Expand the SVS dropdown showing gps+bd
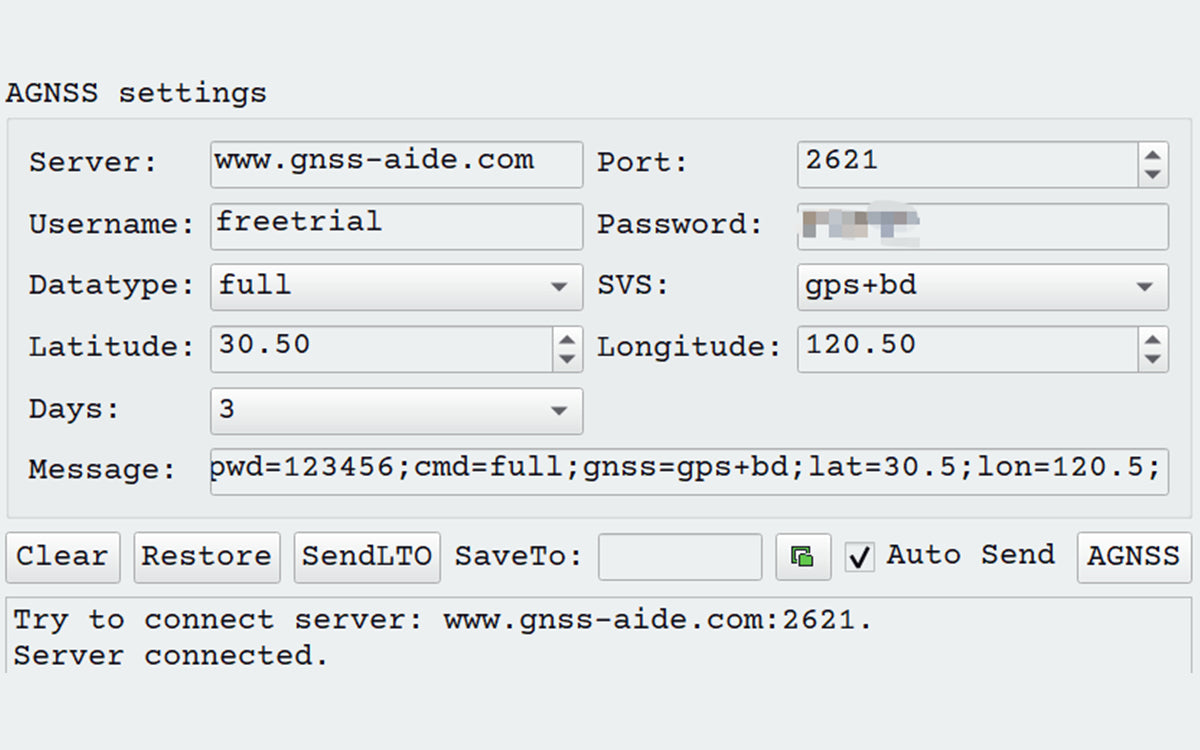The image size is (1200, 750). [982, 287]
